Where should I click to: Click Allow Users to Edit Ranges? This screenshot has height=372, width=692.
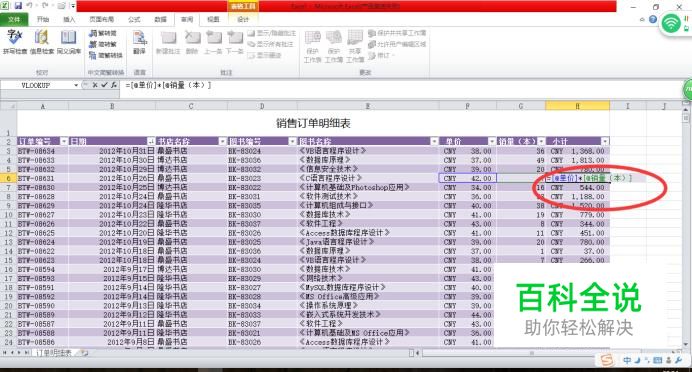click(397, 44)
